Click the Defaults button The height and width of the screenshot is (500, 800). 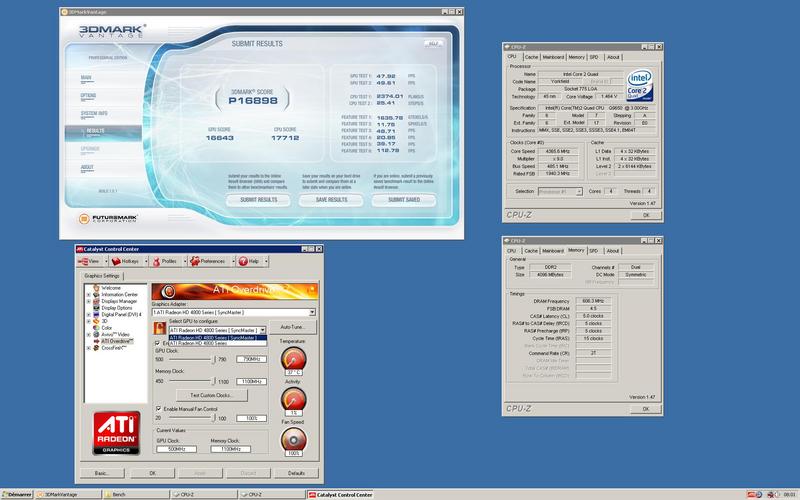pos(296,473)
